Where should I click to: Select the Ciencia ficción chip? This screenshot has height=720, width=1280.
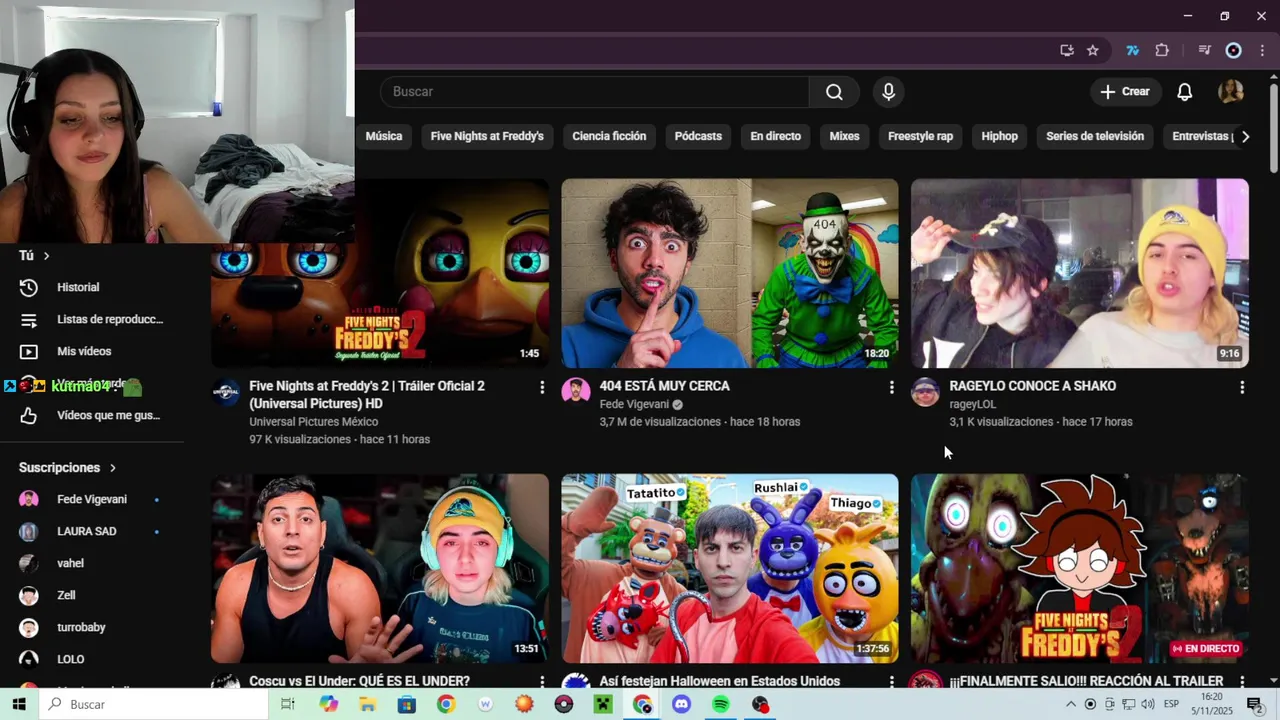609,136
